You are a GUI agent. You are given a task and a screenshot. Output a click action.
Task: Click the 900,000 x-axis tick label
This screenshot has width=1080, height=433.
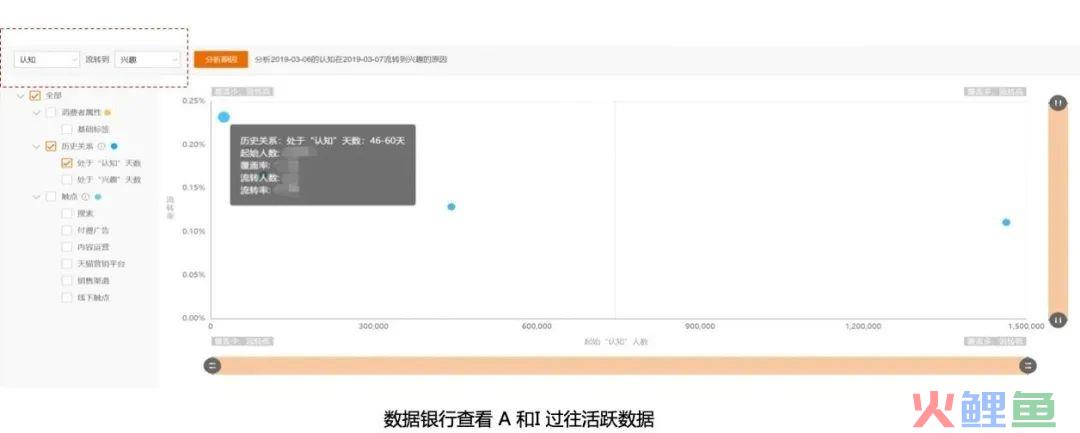(699, 326)
